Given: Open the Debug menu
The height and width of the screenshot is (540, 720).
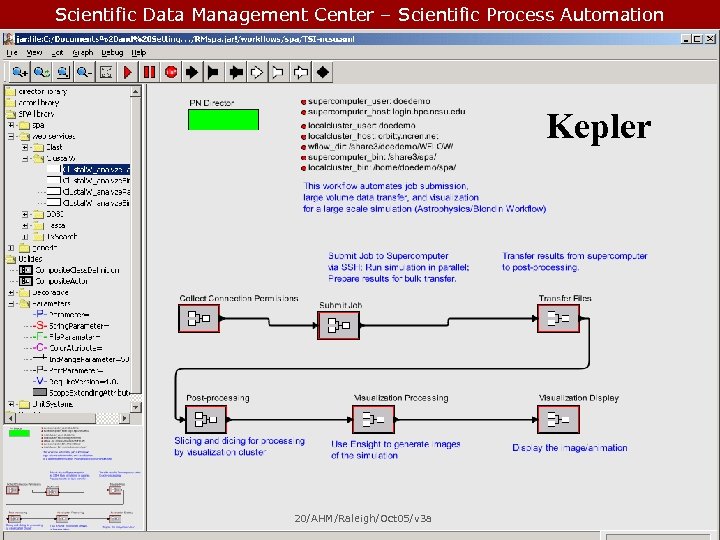Looking at the screenshot, I should point(112,52).
